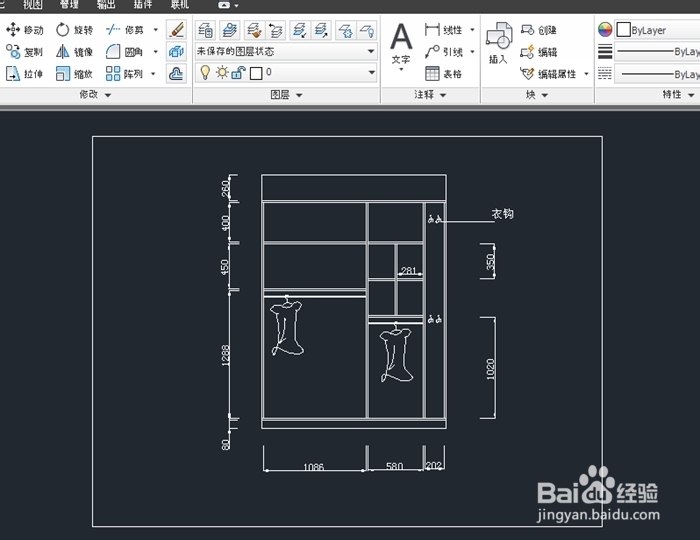The height and width of the screenshot is (540, 700).
Task: Click the 1086 dimension text
Action: pyautogui.click(x=313, y=467)
